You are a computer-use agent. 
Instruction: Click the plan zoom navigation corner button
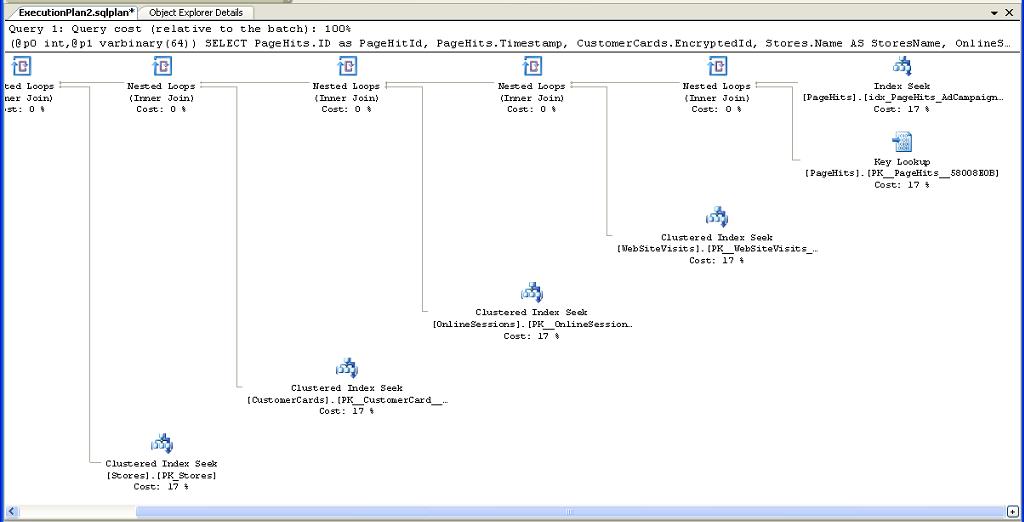(1013, 512)
